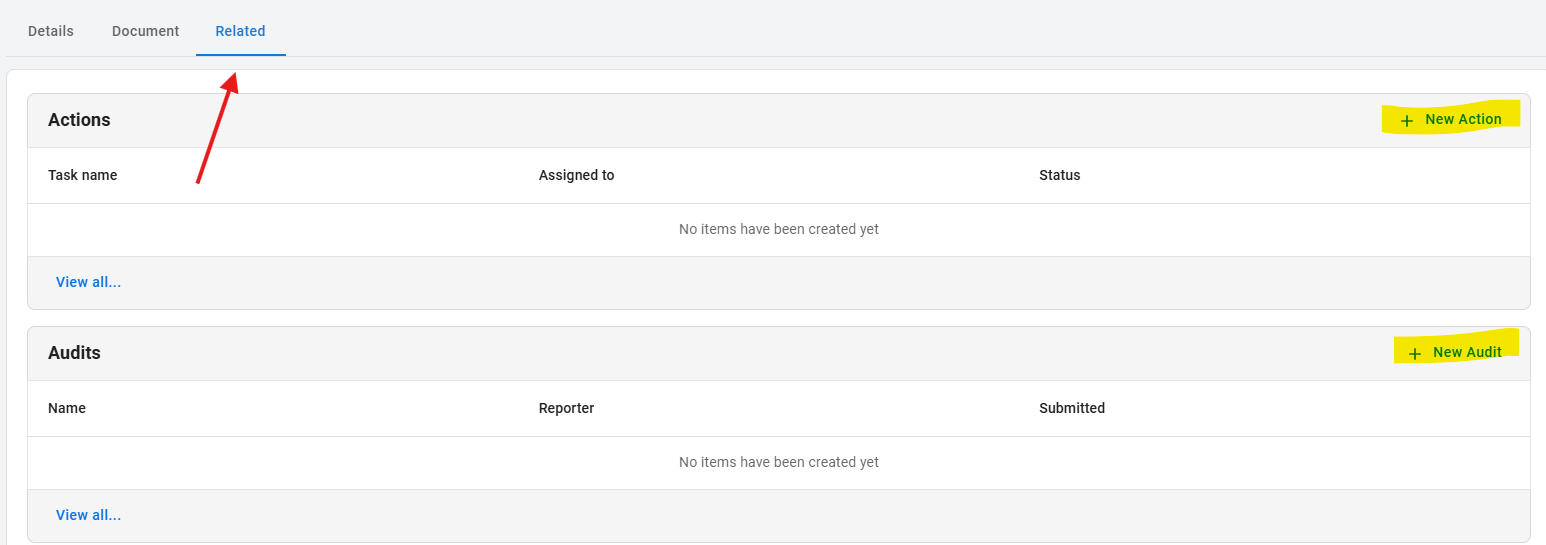Screen dimensions: 1546x545
Task: Click the Name column header in Audits
Action: 67,408
